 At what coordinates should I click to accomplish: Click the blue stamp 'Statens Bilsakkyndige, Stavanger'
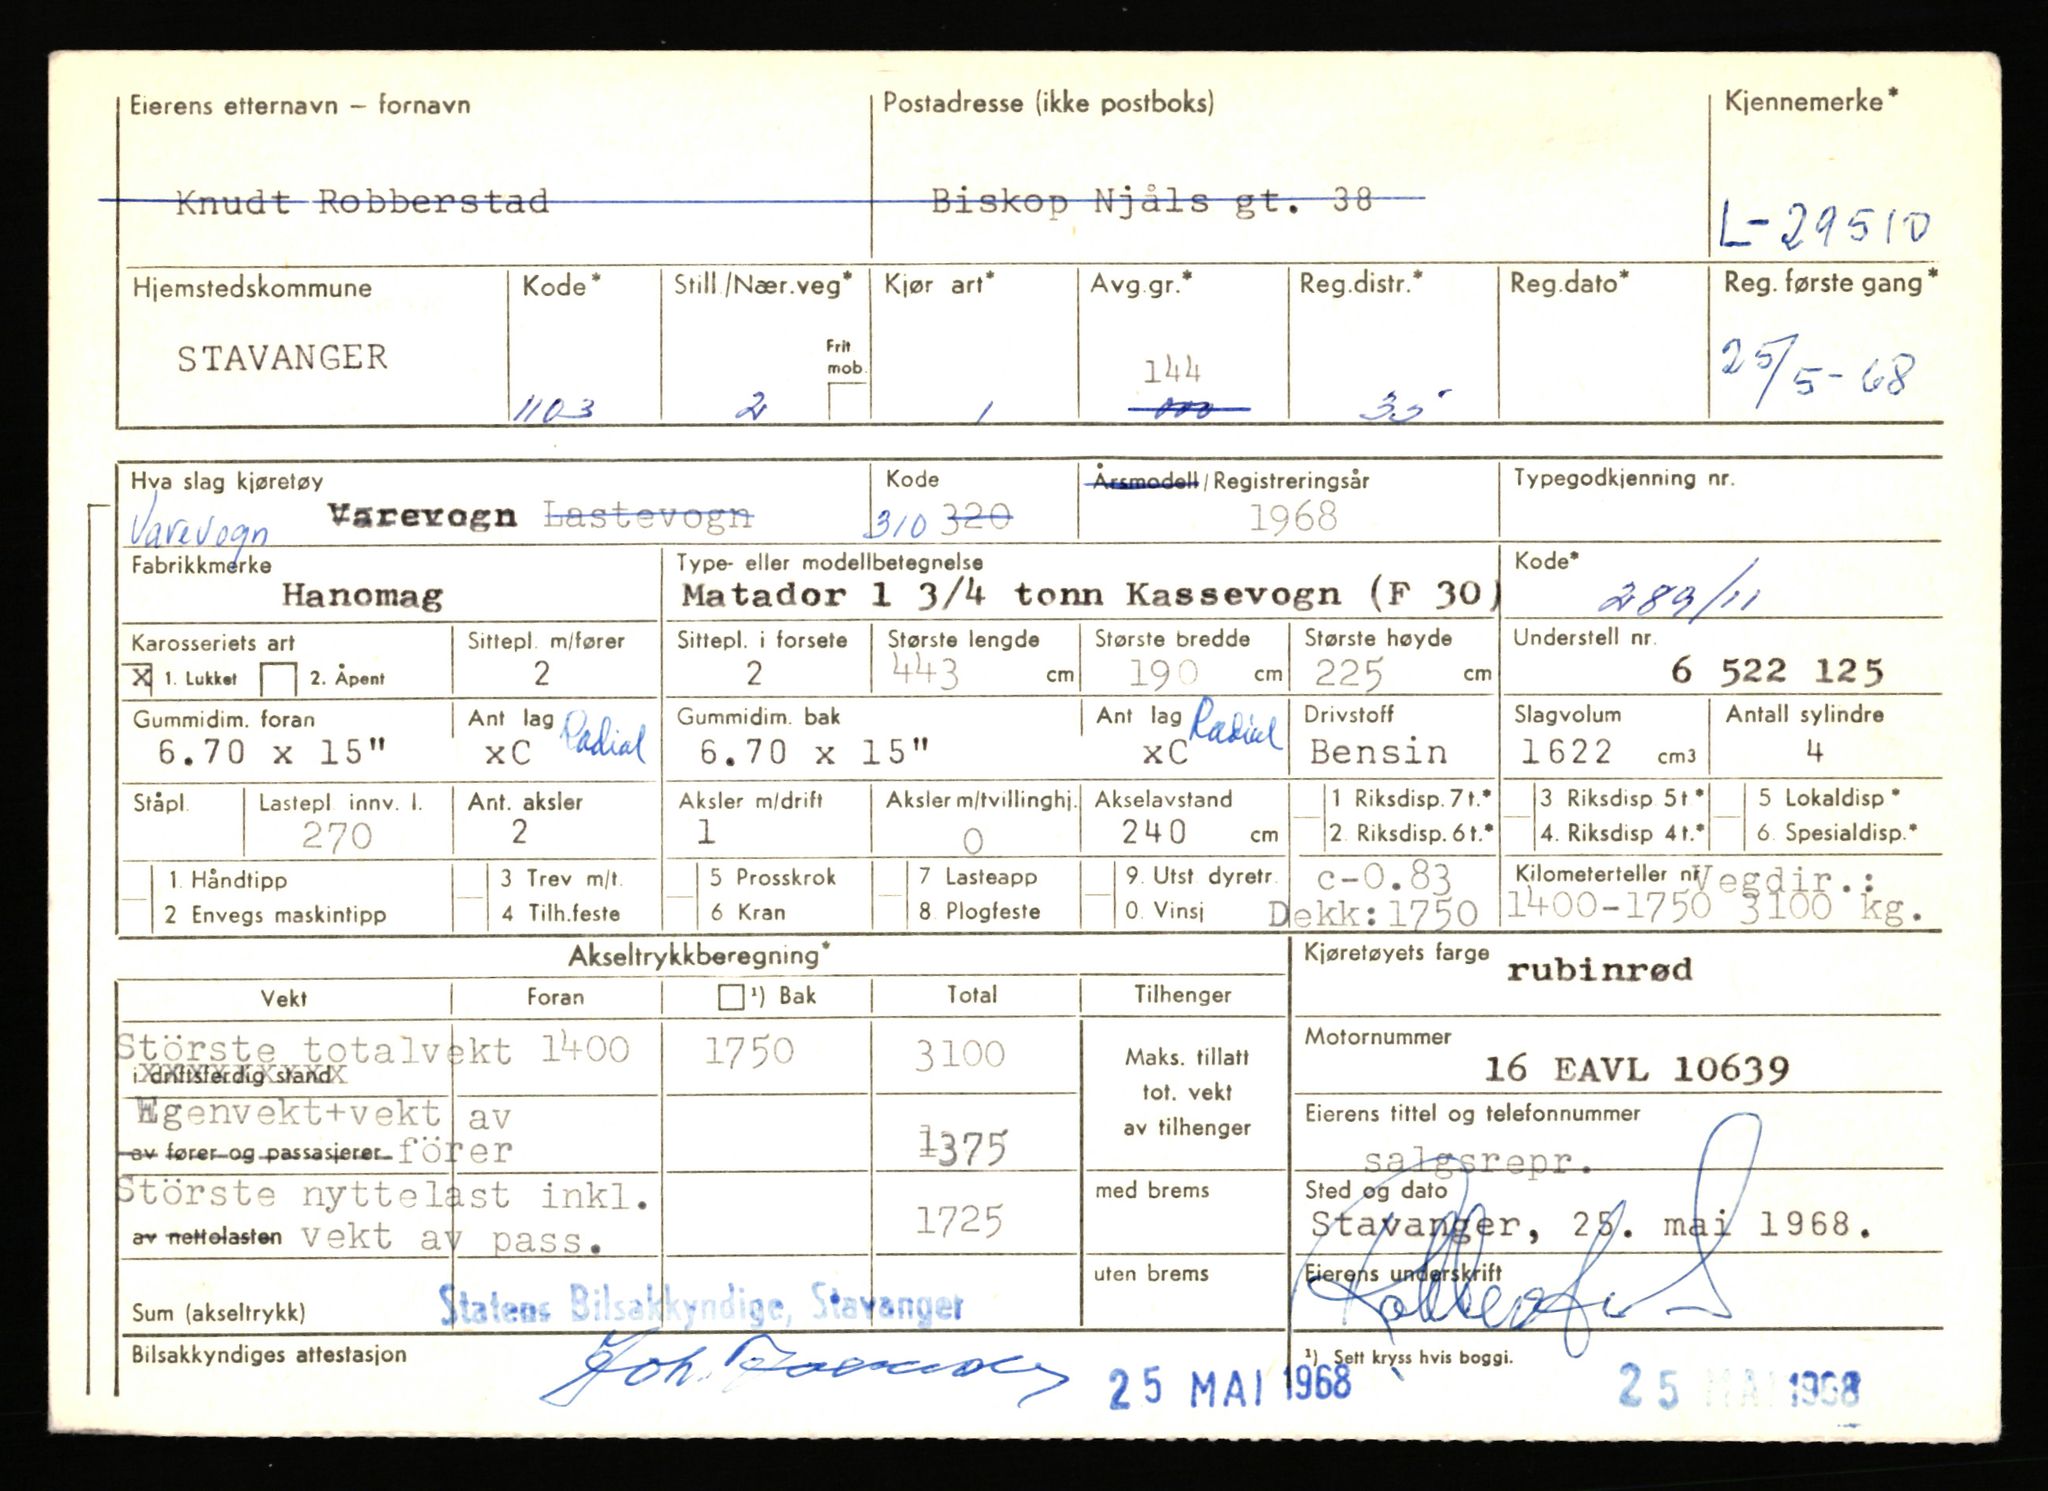click(701, 1305)
